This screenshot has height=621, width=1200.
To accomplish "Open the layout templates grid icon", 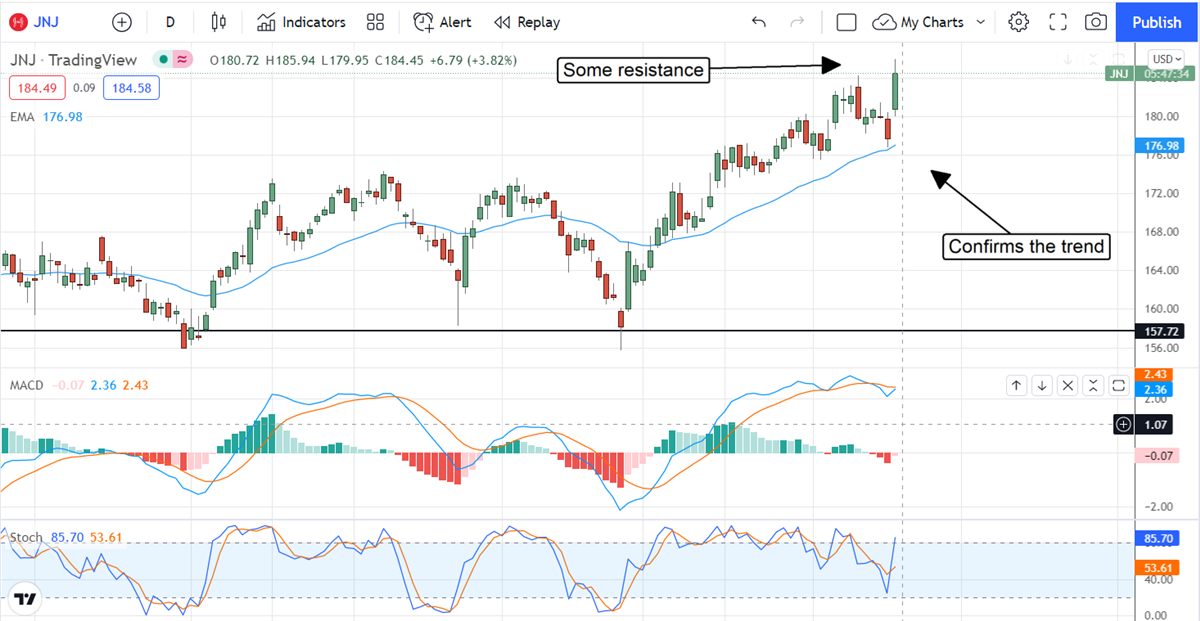I will pyautogui.click(x=375, y=22).
